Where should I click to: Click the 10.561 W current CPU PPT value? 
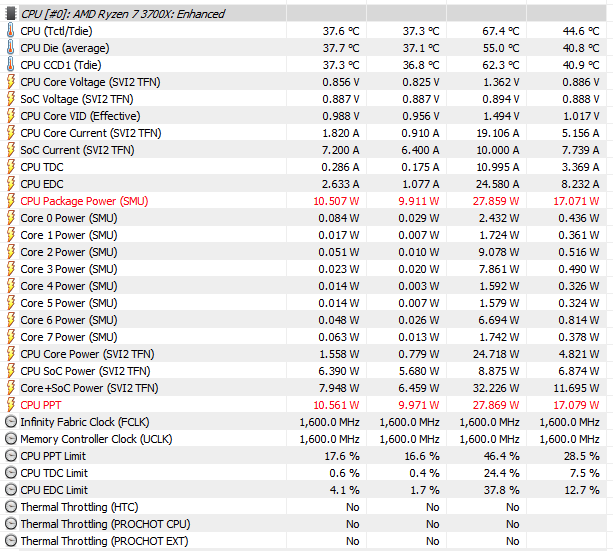[x=337, y=405]
